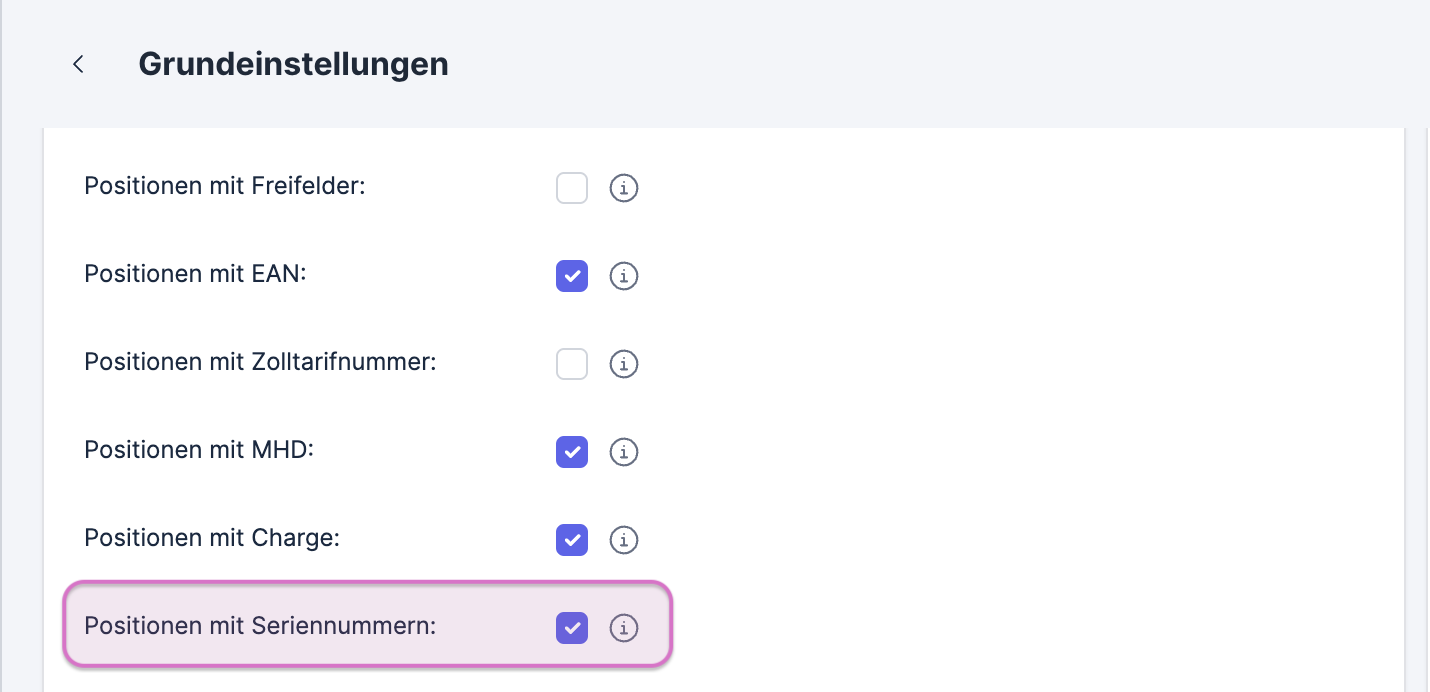The width and height of the screenshot is (1430, 692).
Task: Click the Positionen mit MHD label text
Action: (x=198, y=450)
